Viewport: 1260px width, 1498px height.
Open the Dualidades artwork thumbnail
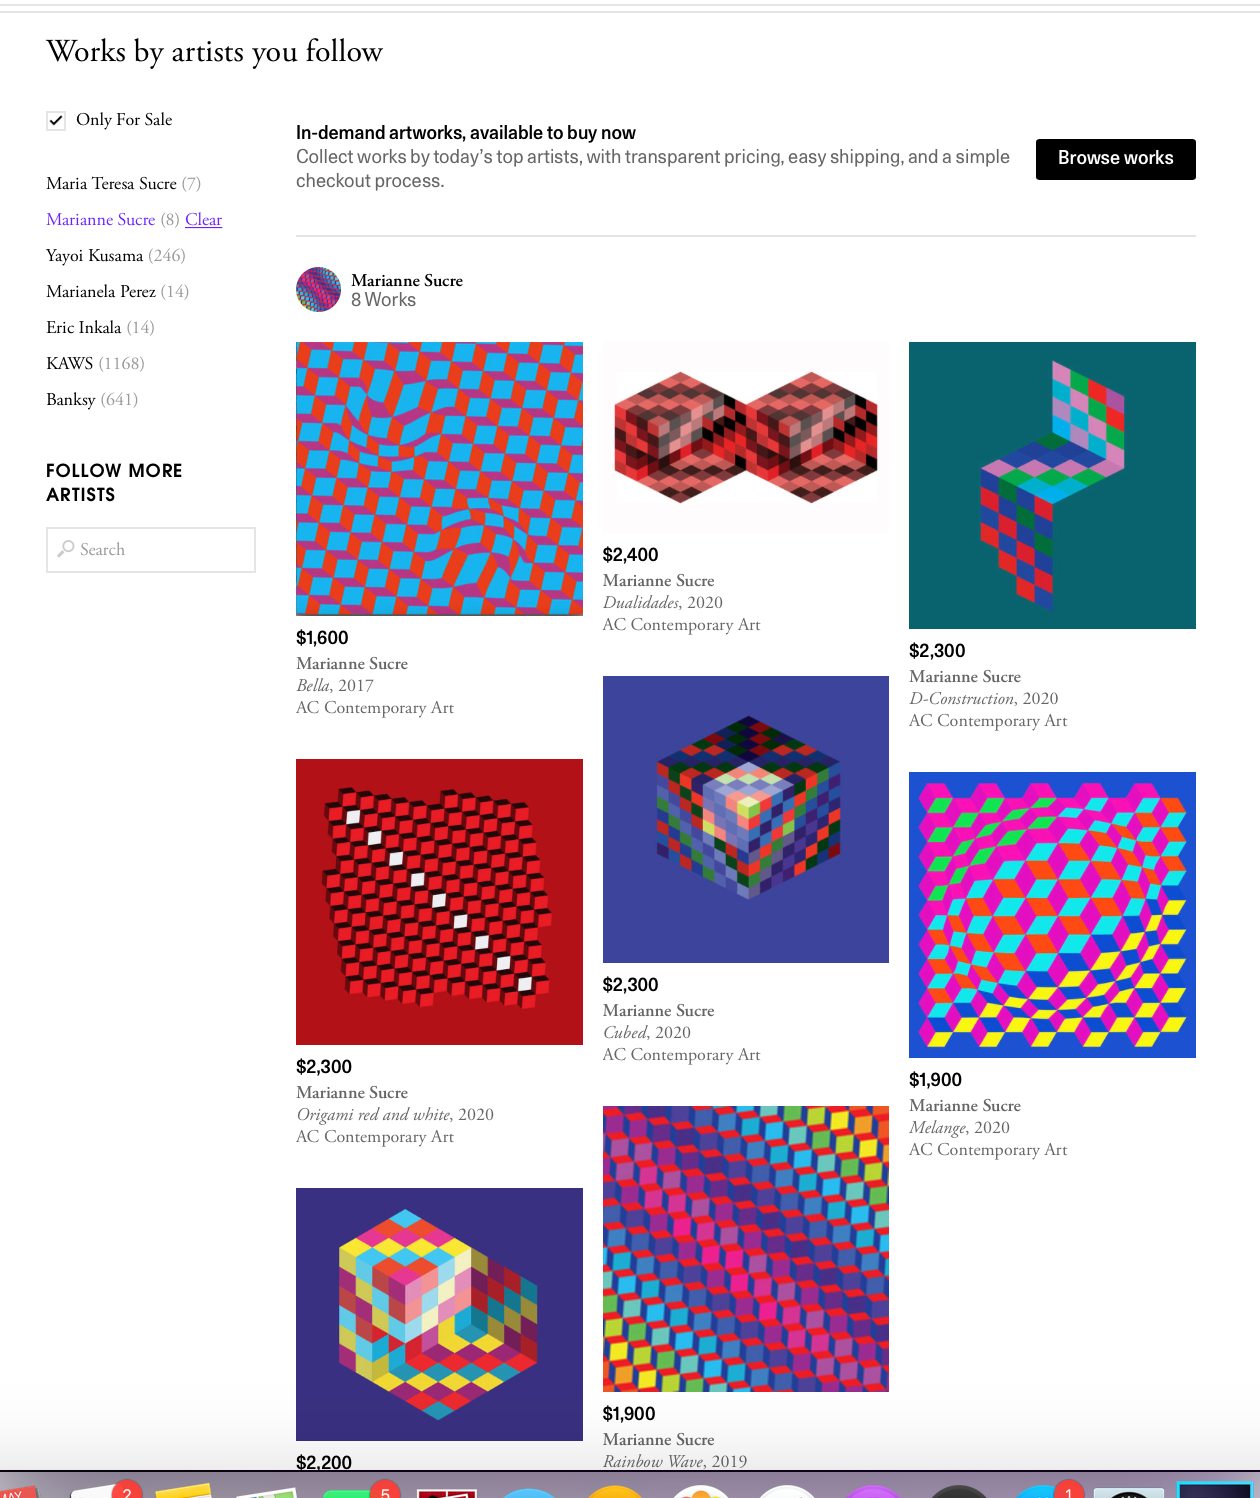coord(745,434)
